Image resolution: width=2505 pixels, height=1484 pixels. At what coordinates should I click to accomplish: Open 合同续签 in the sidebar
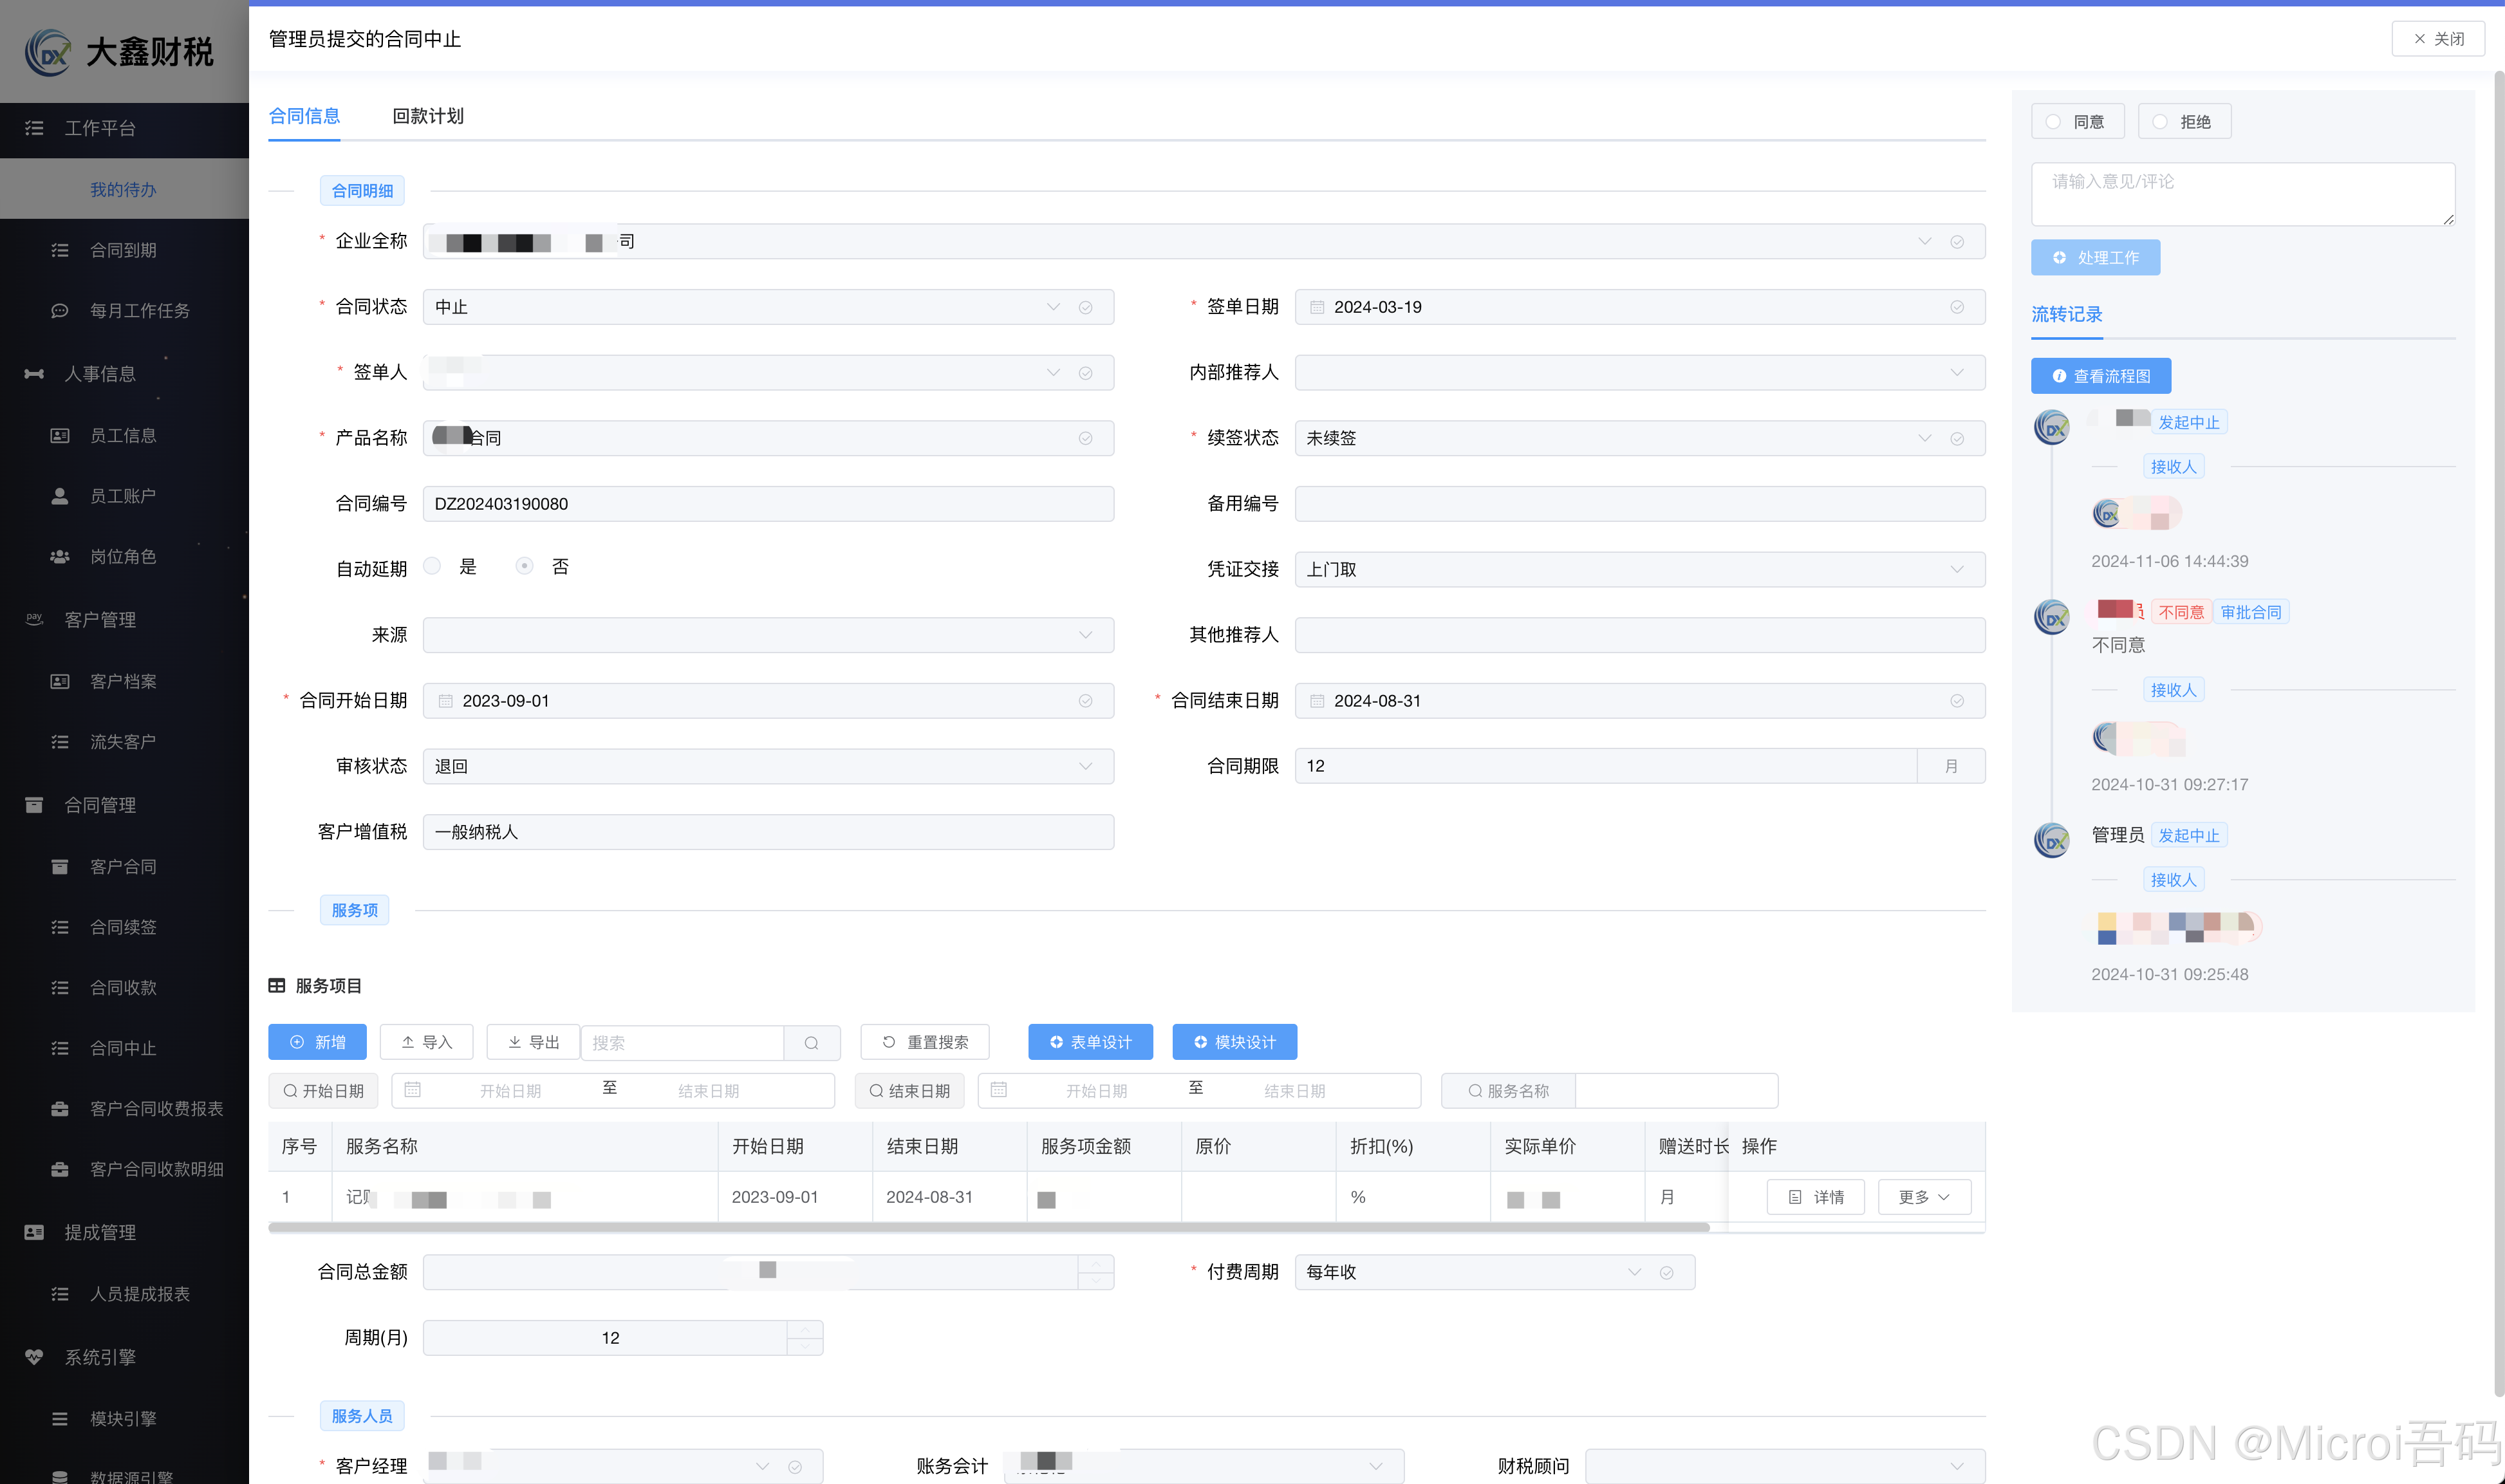pos(122,926)
